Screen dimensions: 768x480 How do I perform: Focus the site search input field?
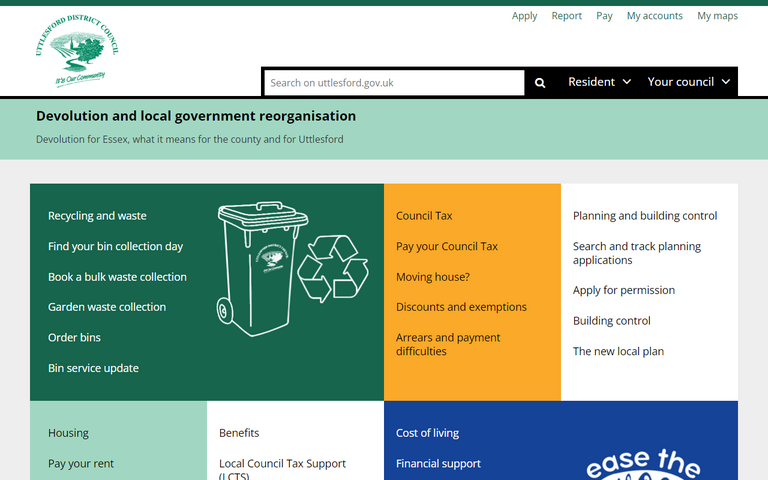coord(394,83)
